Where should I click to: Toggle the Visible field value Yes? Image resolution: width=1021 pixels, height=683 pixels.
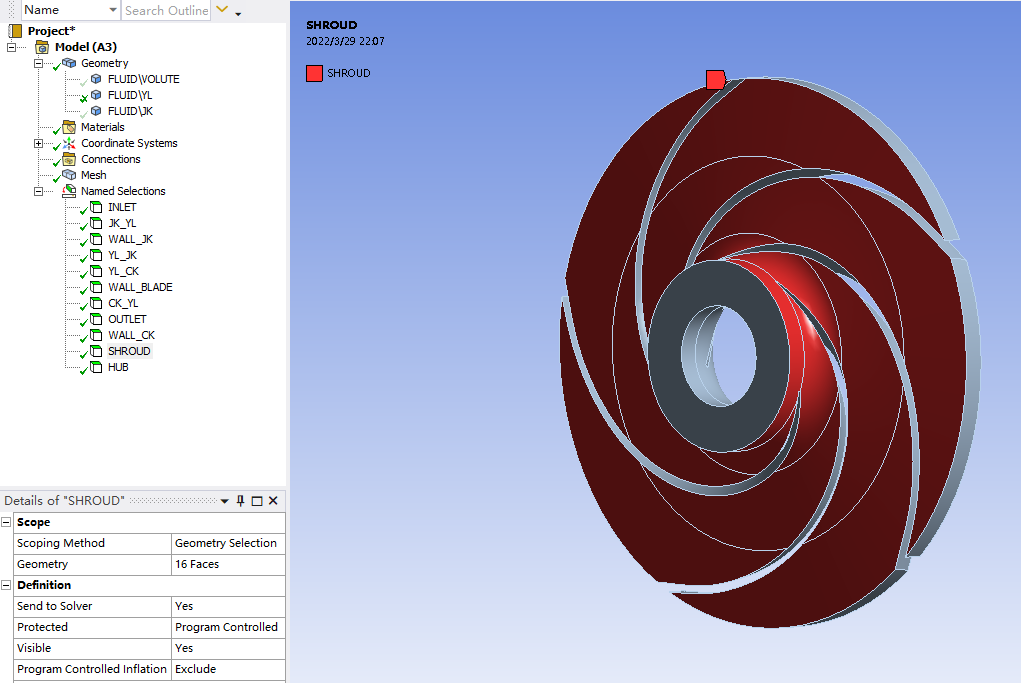coord(228,648)
